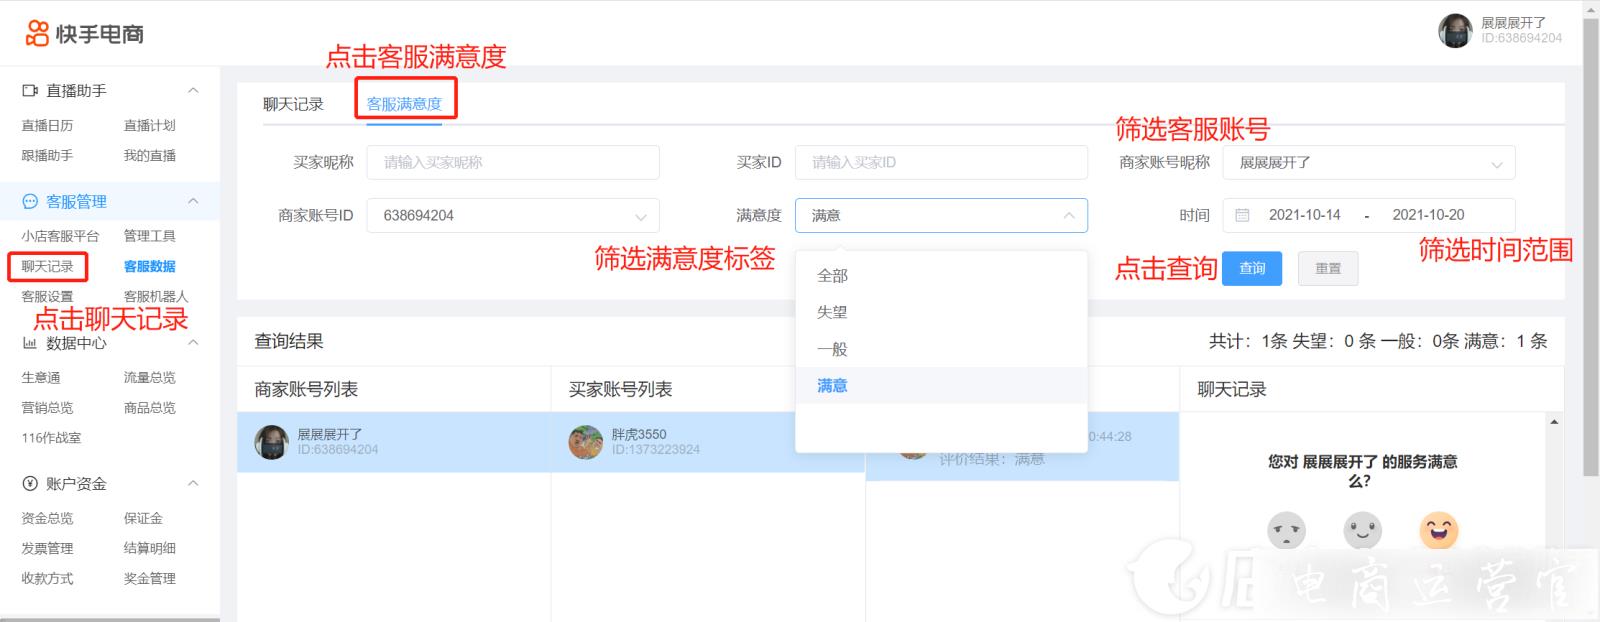This screenshot has width=1600, height=622.
Task: Click the 客服管理 chat bubble icon
Action: click(x=30, y=202)
